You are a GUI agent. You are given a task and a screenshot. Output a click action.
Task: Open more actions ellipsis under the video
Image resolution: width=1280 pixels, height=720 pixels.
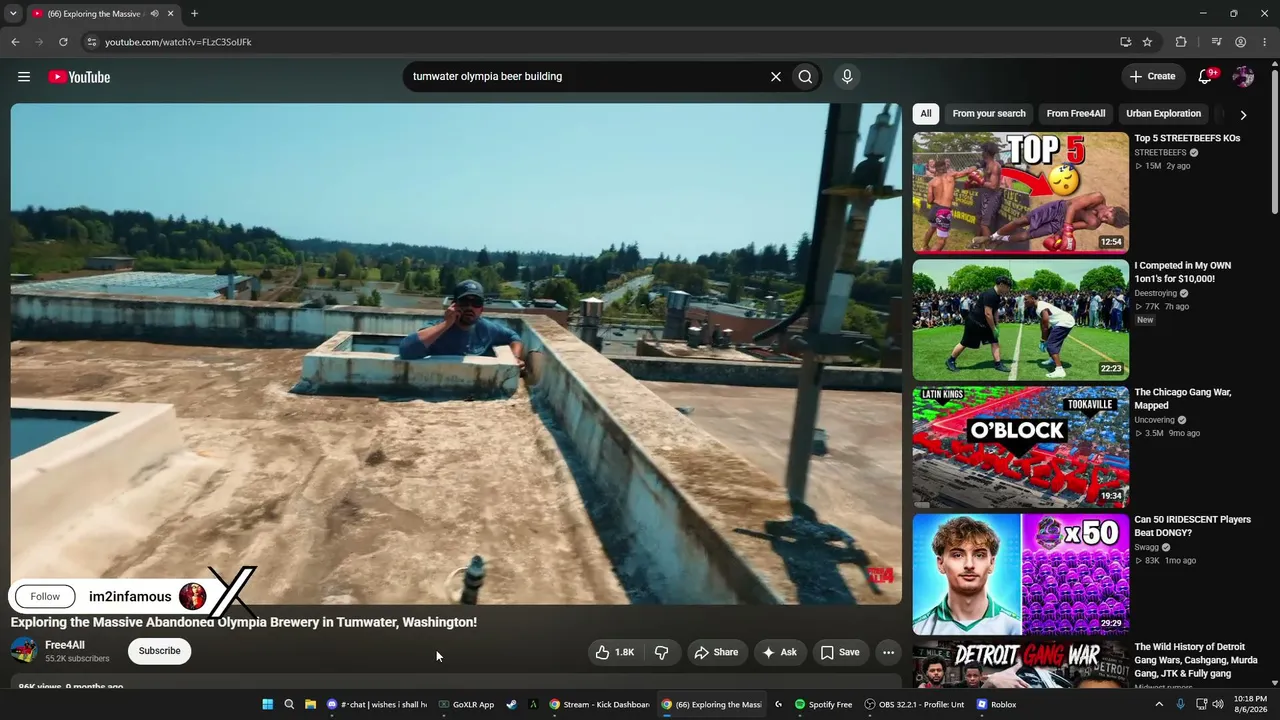pyautogui.click(x=888, y=652)
